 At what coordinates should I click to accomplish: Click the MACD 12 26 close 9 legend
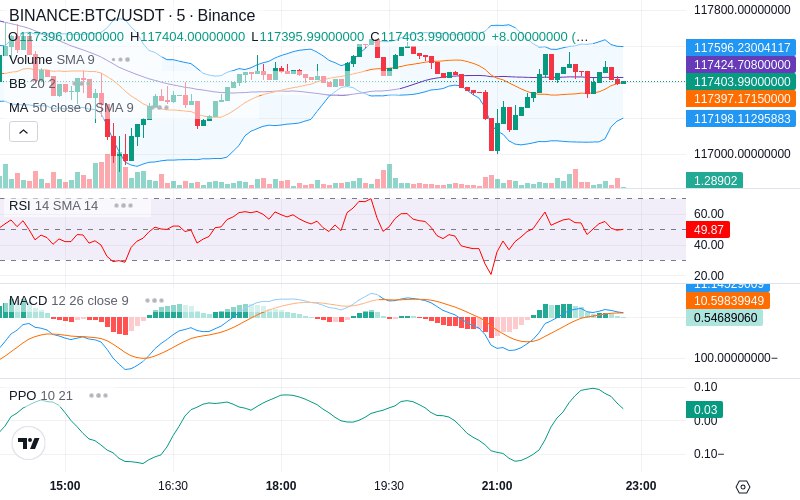(69, 301)
